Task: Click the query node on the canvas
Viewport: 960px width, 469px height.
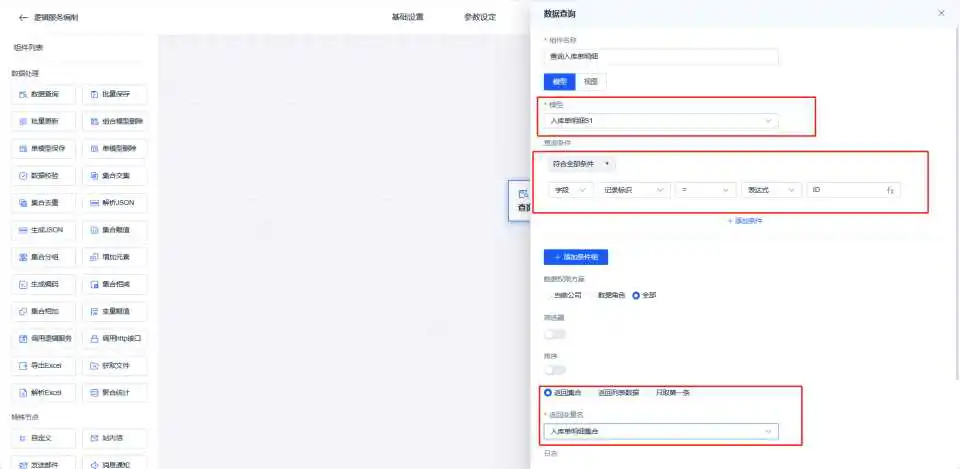Action: click(x=520, y=201)
